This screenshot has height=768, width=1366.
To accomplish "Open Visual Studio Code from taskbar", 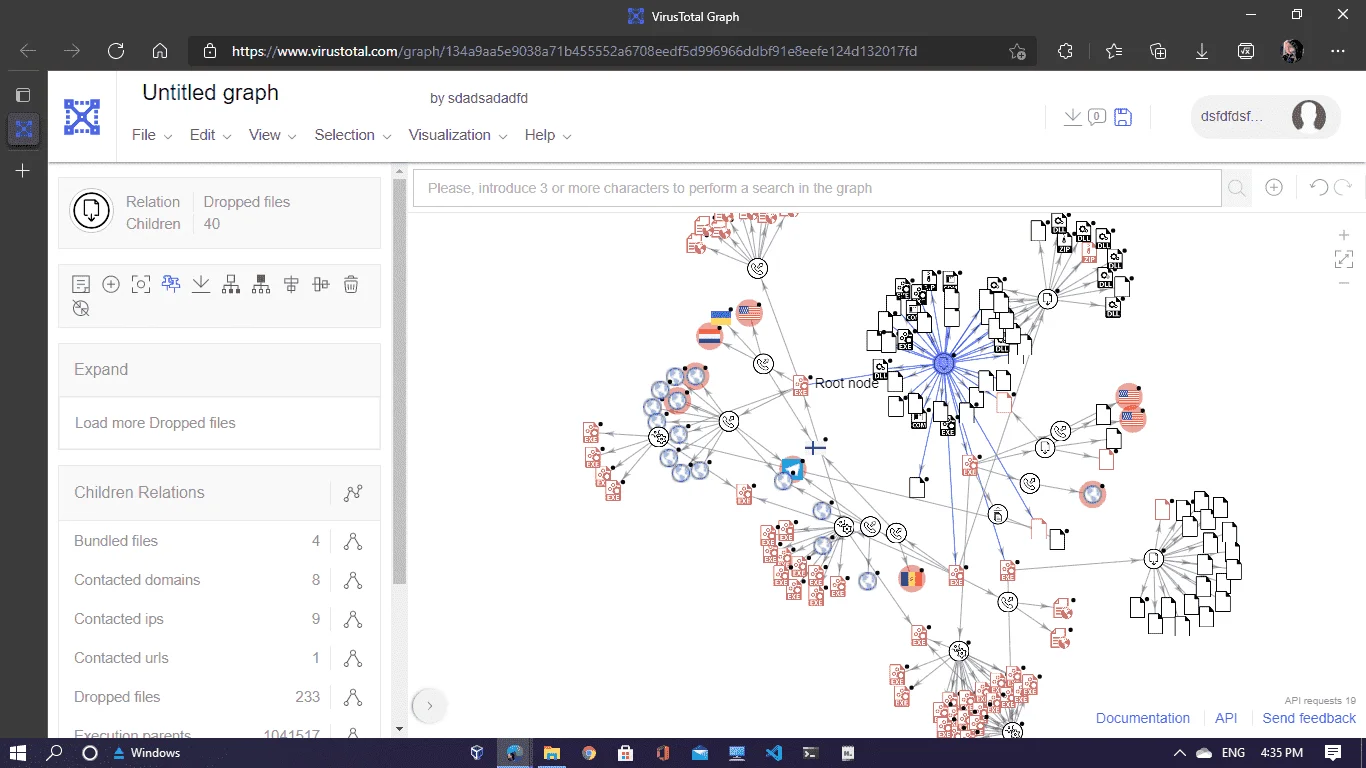I will click(774, 752).
